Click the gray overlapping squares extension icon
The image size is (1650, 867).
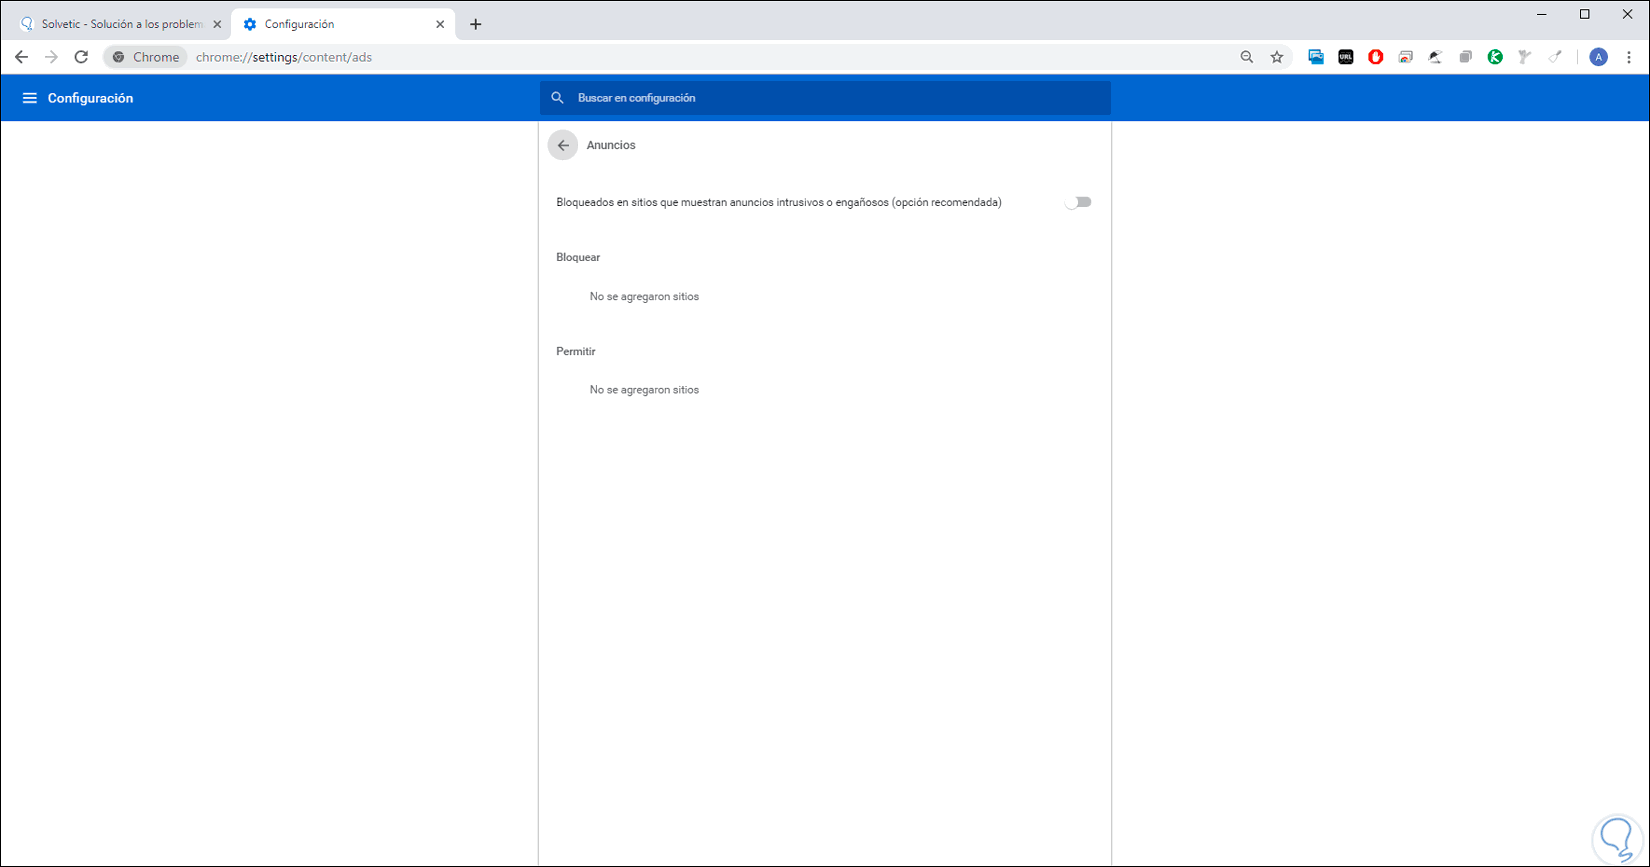(x=1465, y=57)
